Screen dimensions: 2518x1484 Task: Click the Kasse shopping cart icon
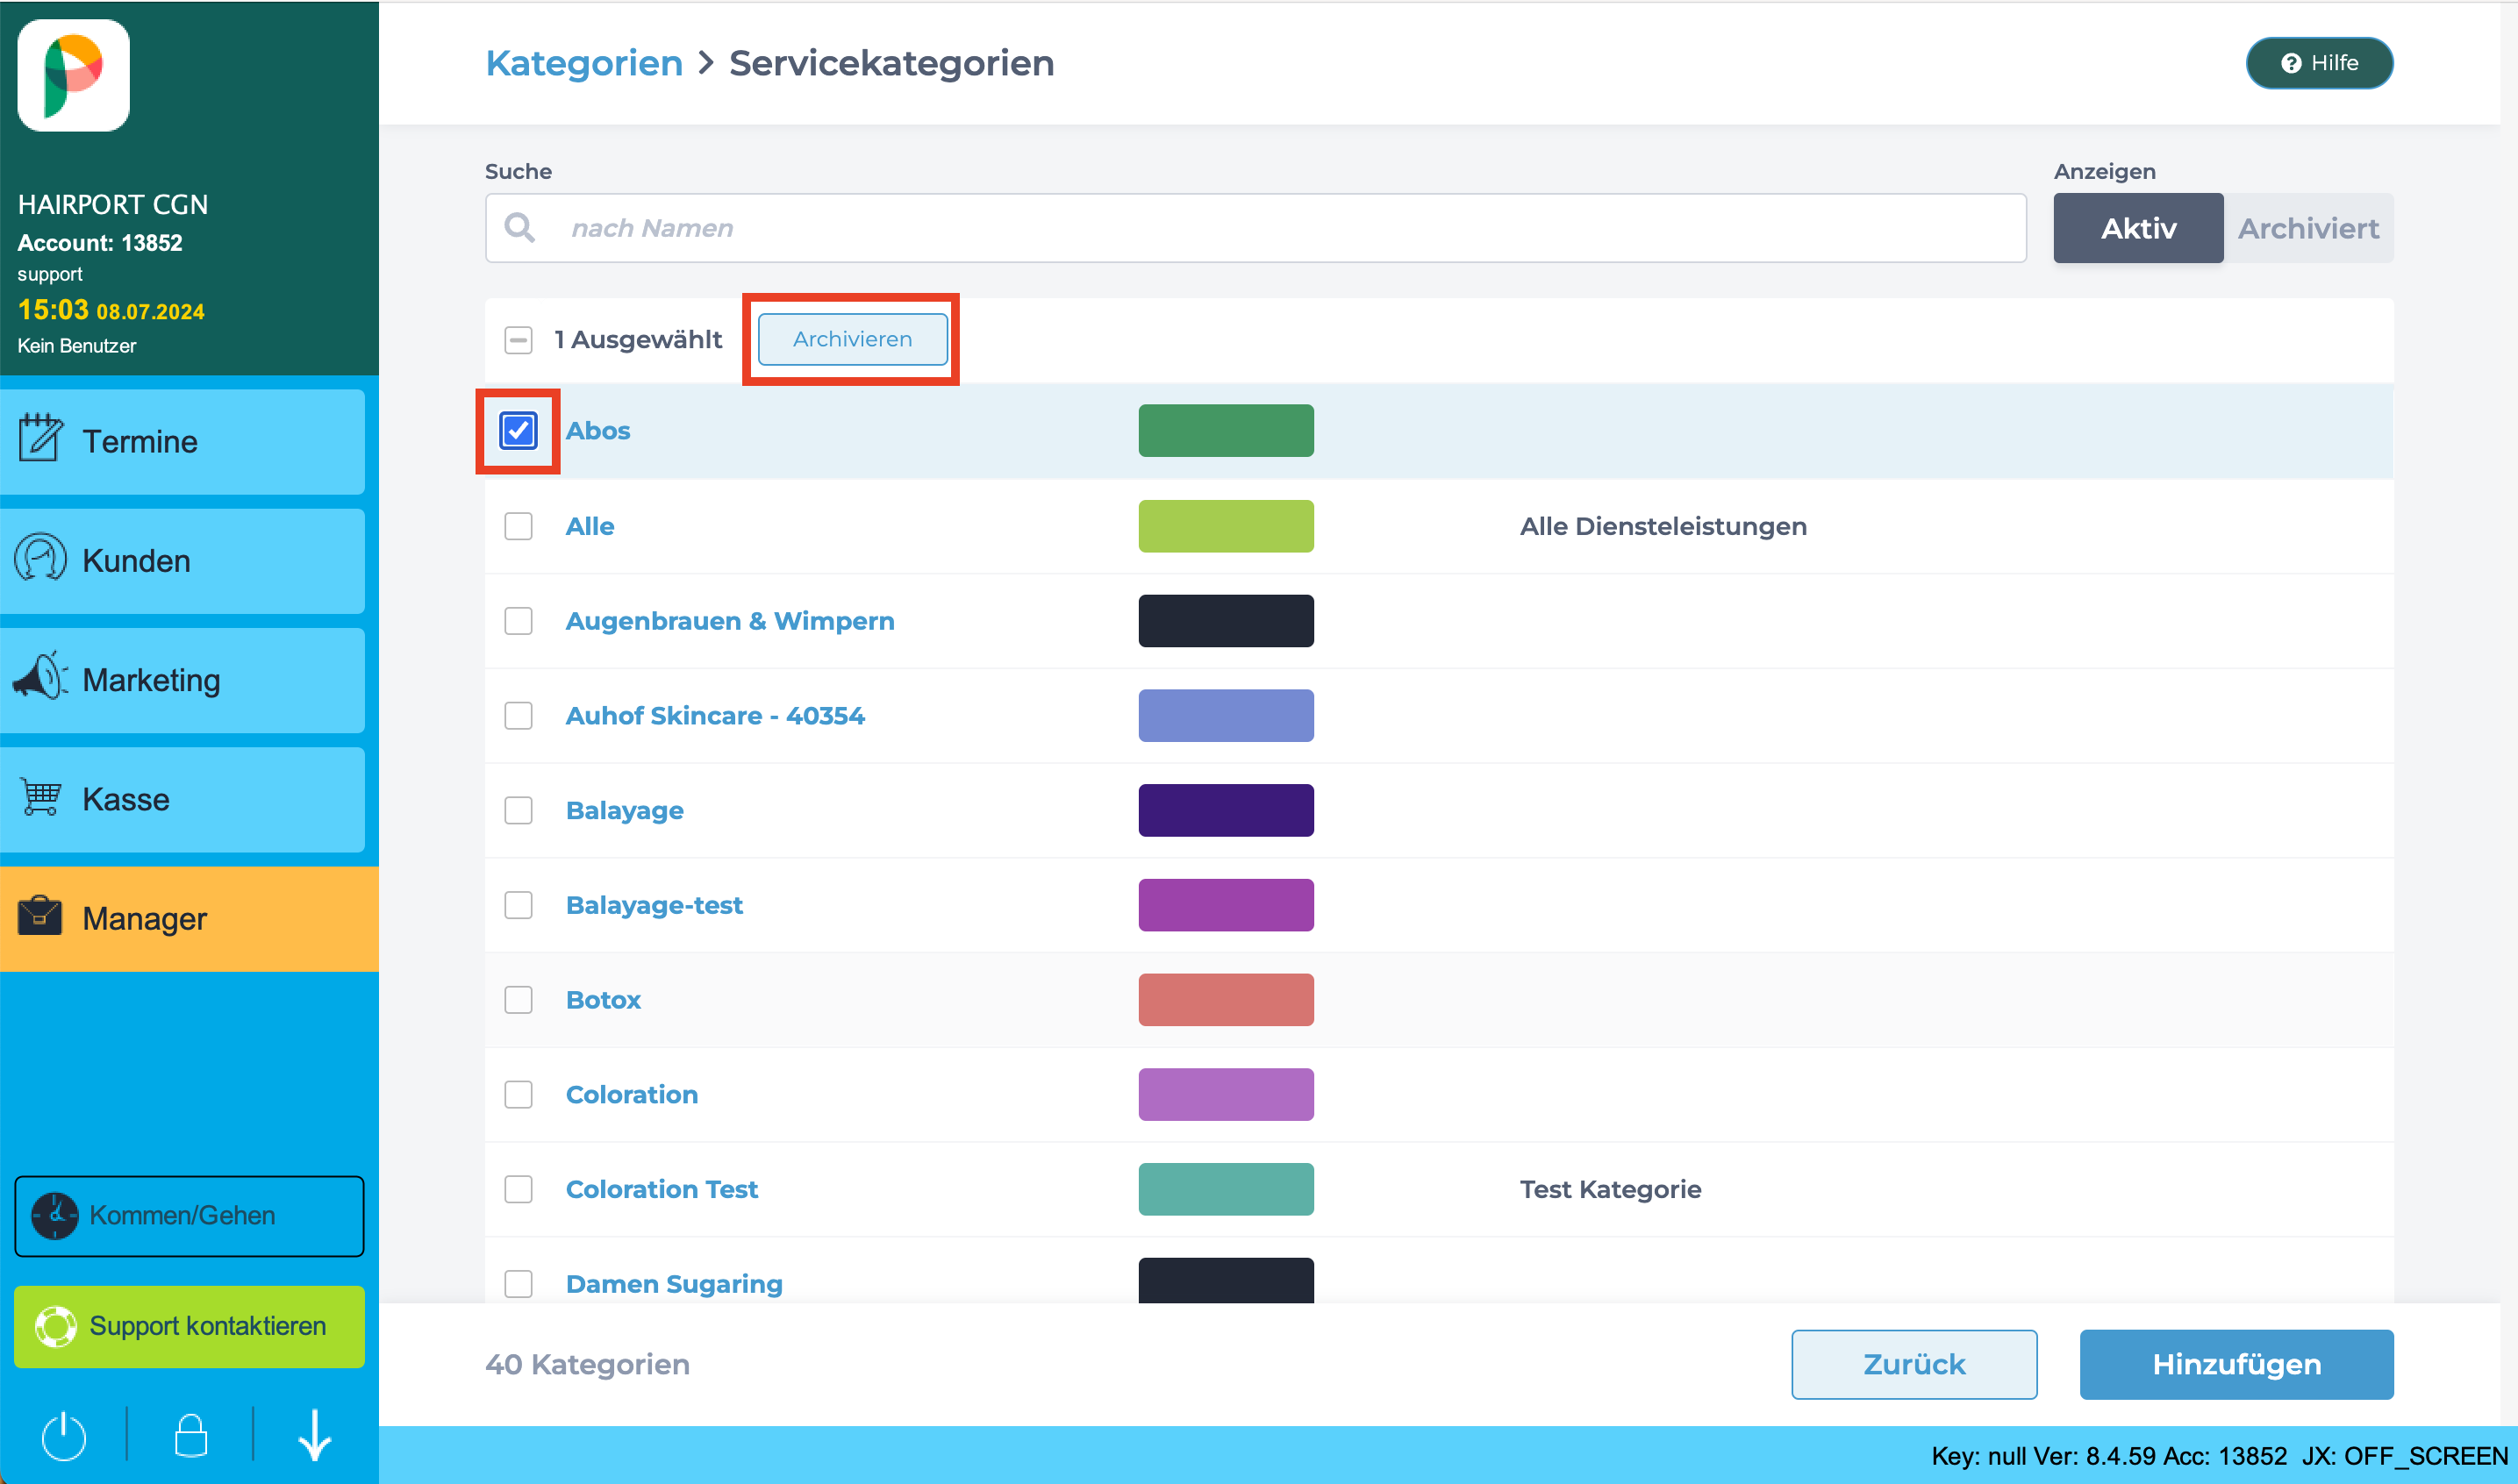click(x=41, y=798)
